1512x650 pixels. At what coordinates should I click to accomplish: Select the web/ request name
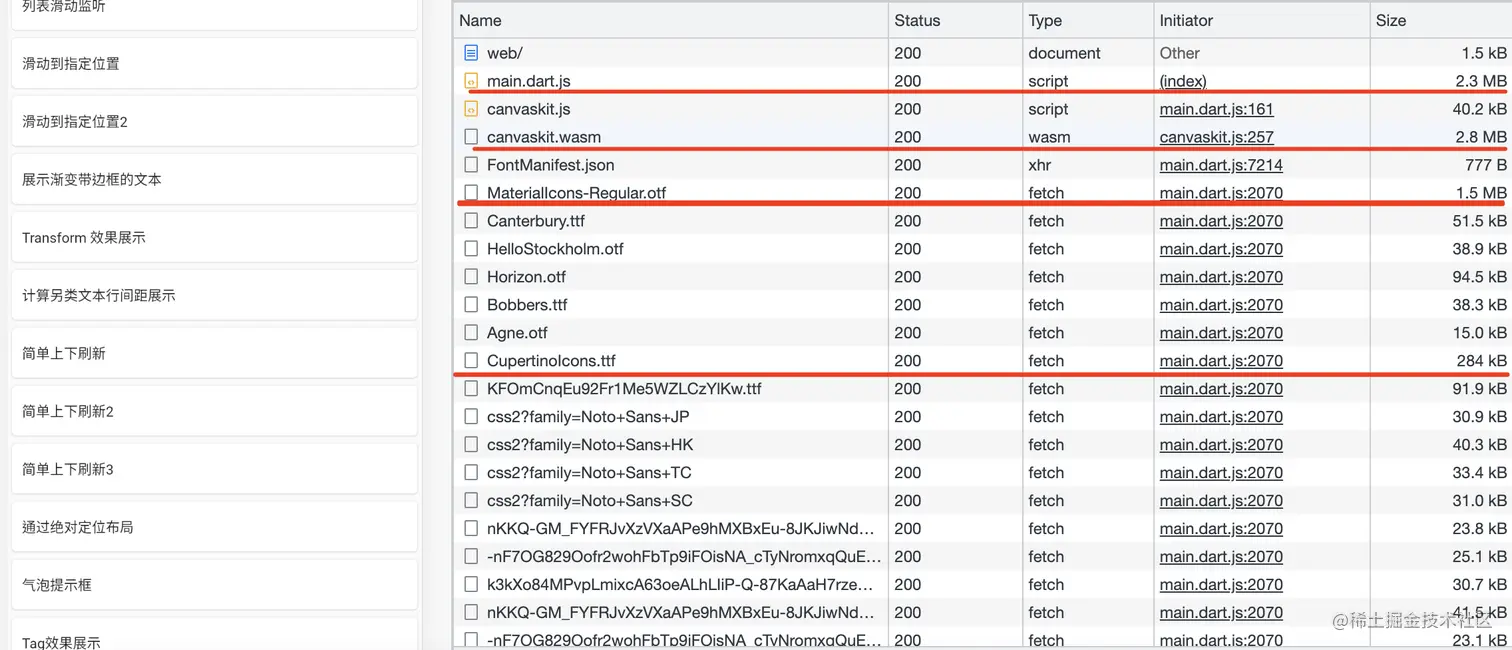[504, 53]
